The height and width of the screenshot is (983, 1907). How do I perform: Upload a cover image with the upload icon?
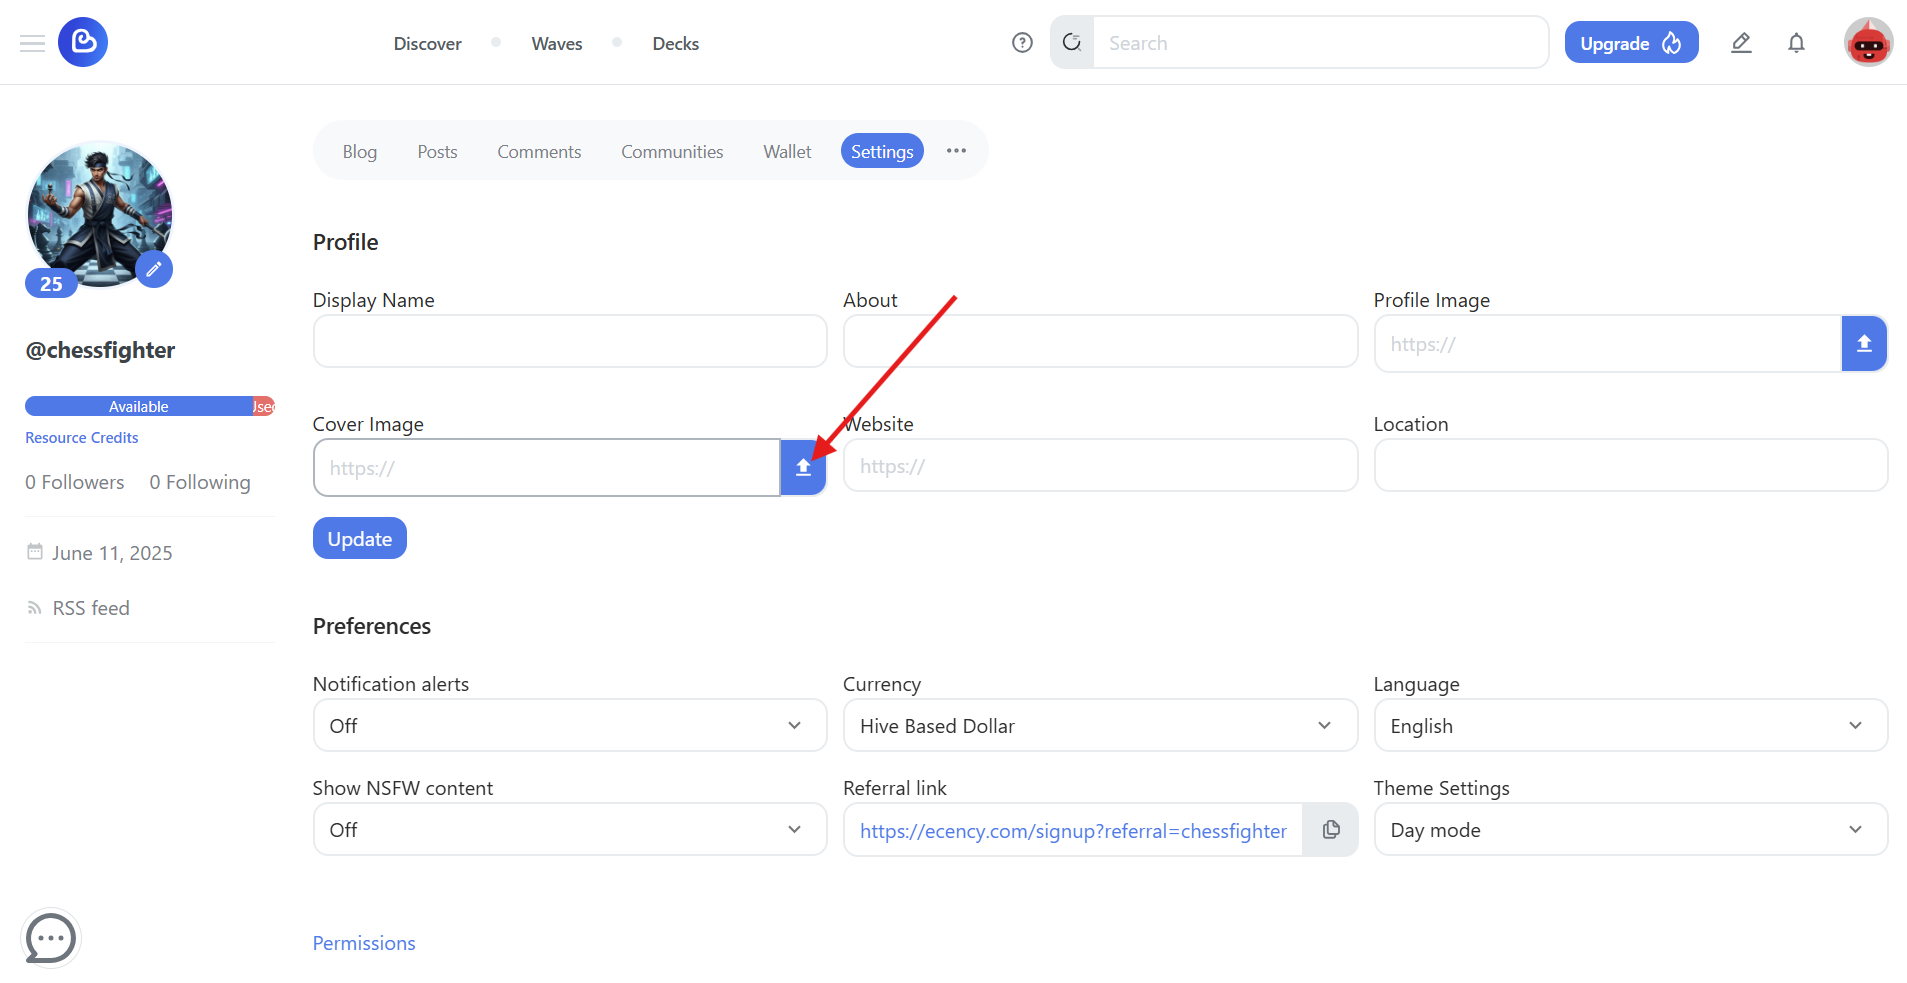[x=803, y=467]
